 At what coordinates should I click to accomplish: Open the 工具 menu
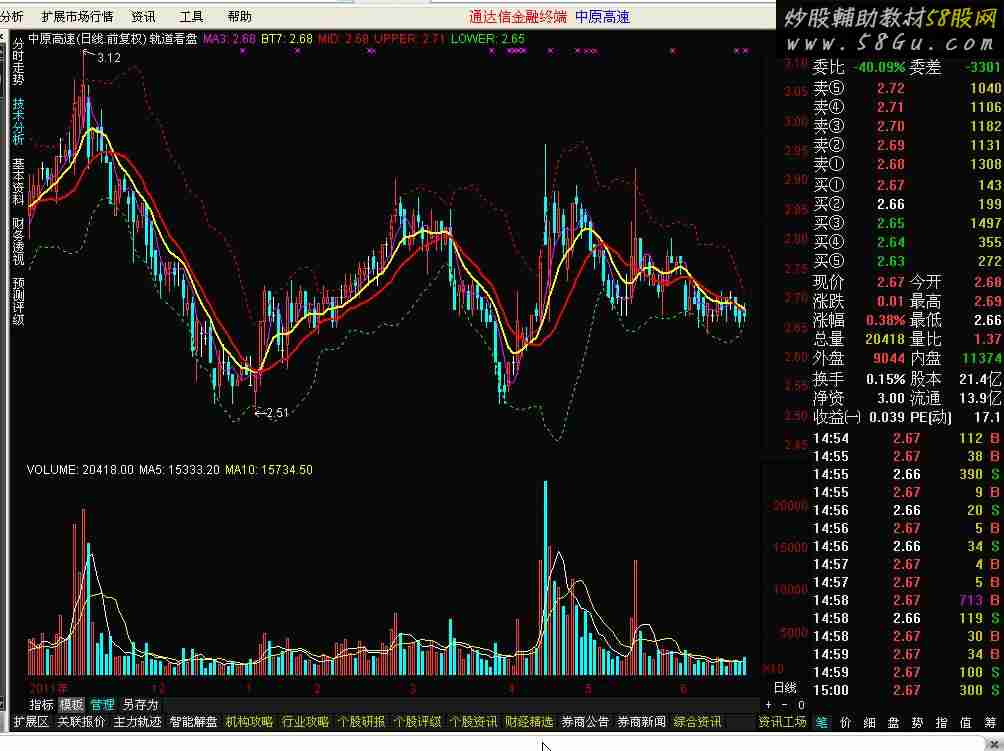[191, 17]
